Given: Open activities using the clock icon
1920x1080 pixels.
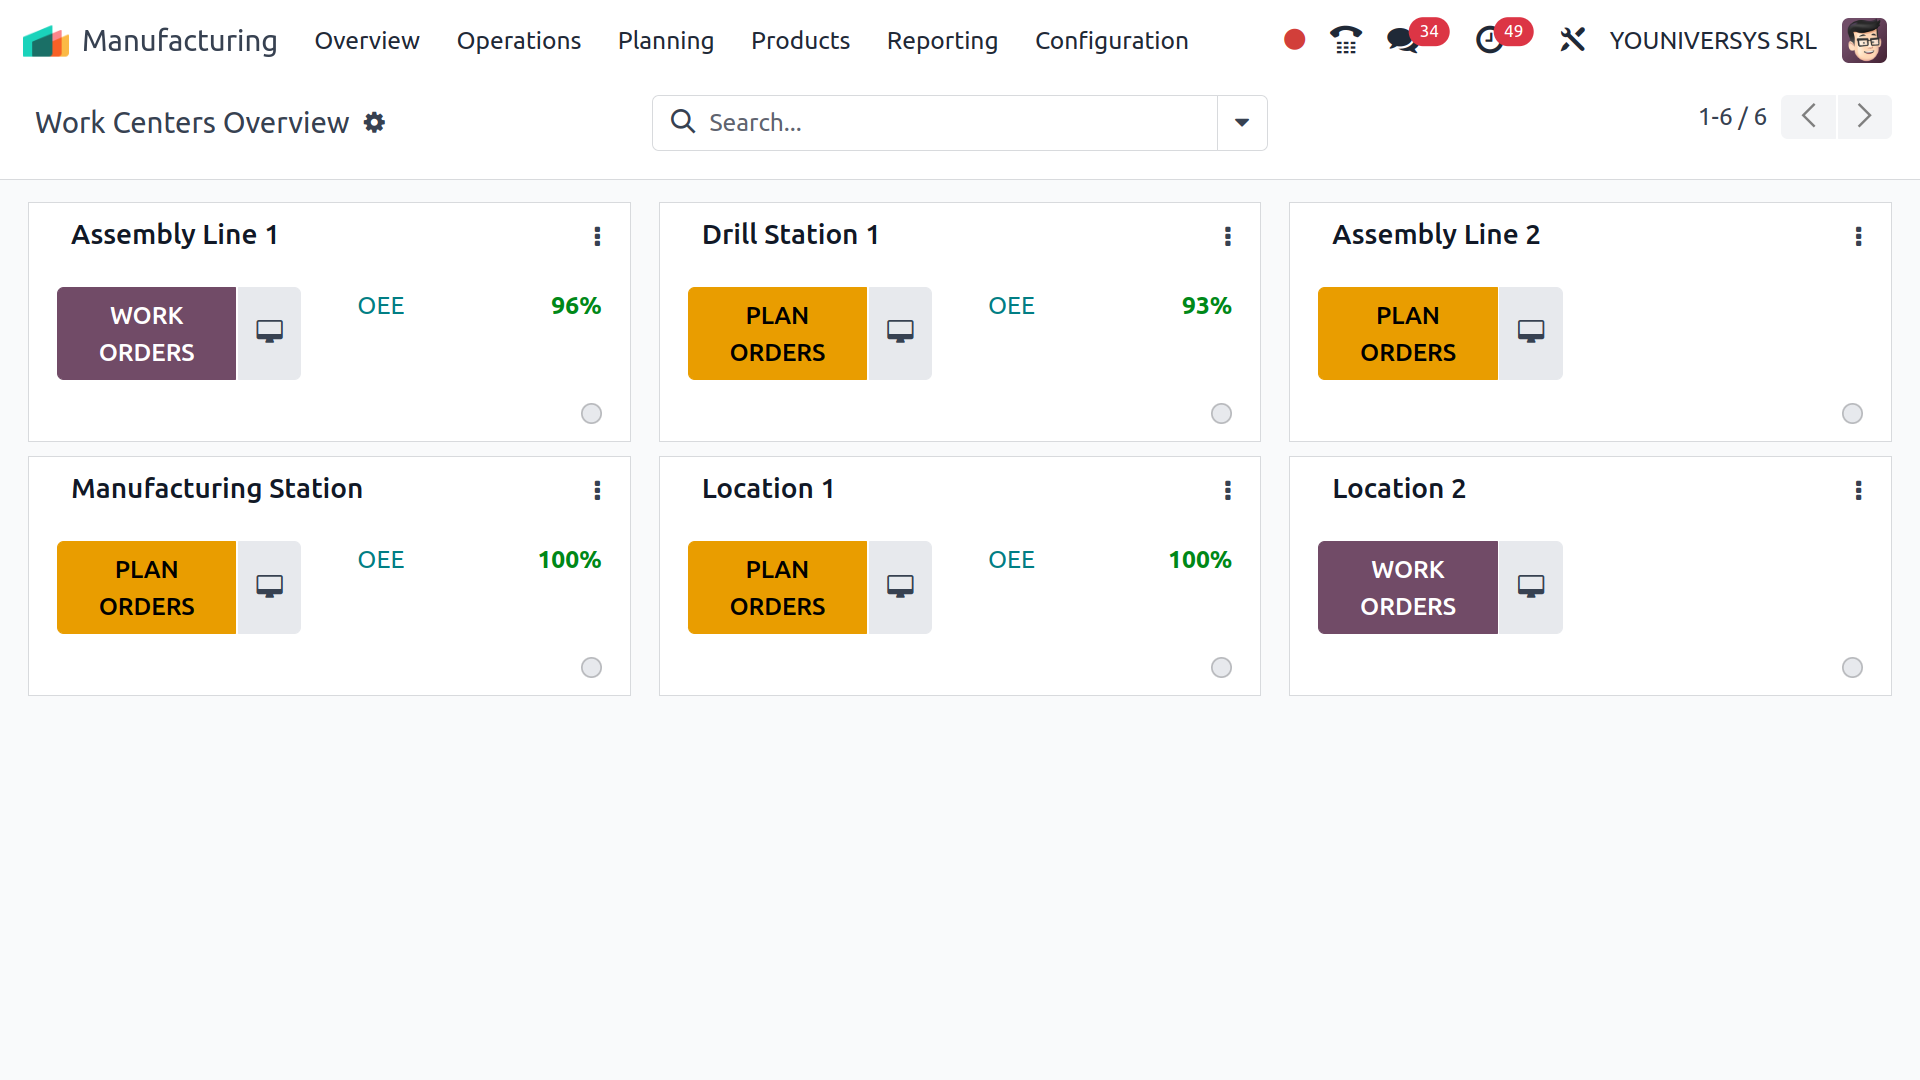Looking at the screenshot, I should pos(1491,41).
